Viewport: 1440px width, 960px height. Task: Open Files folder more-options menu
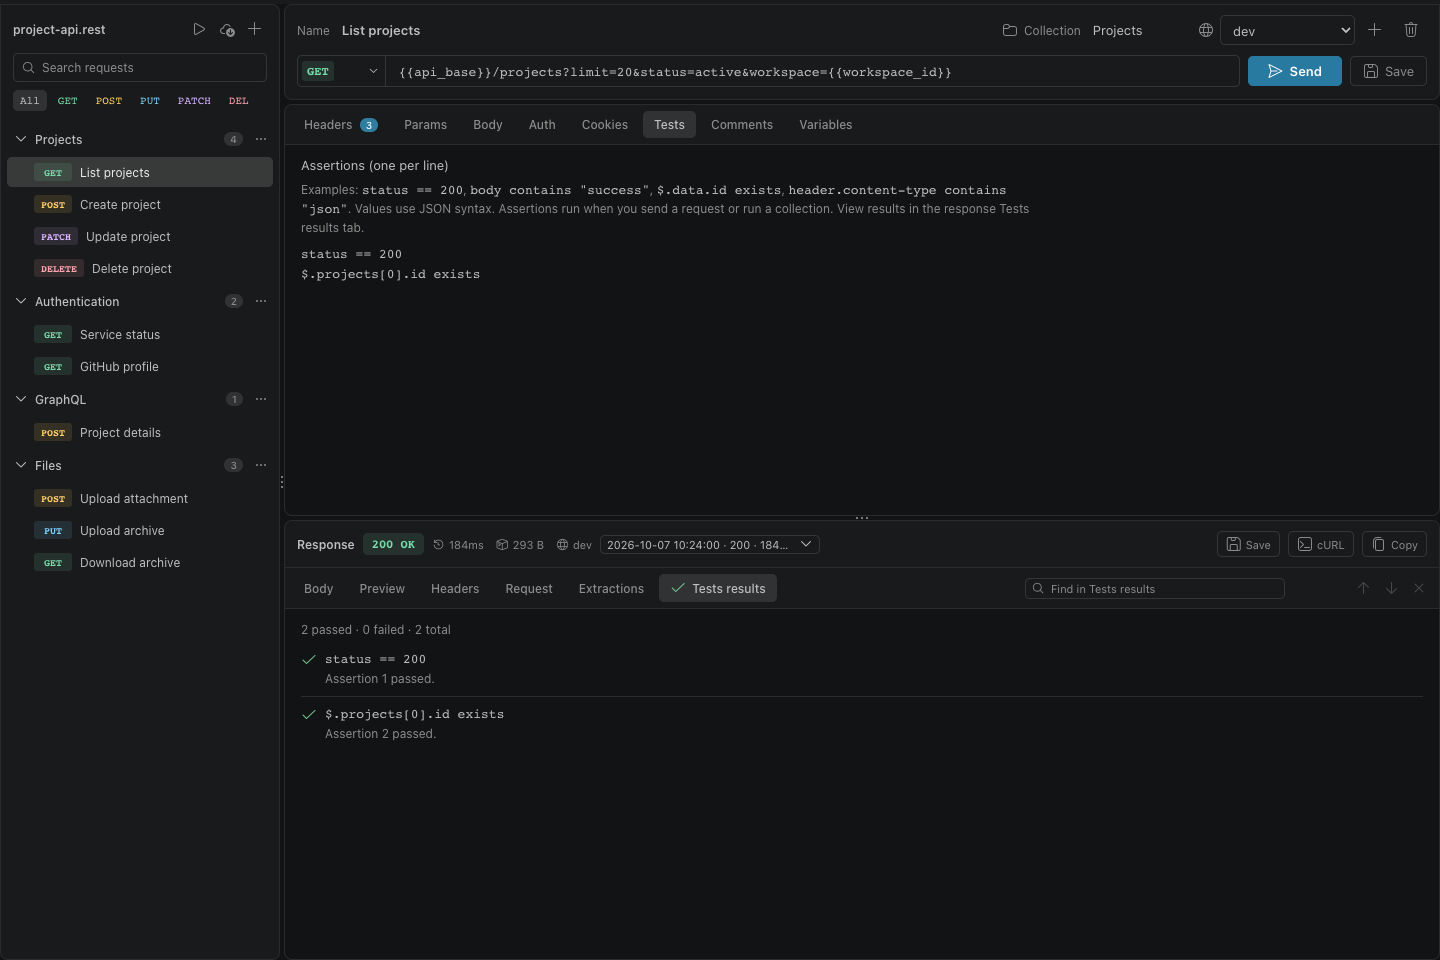coord(261,465)
